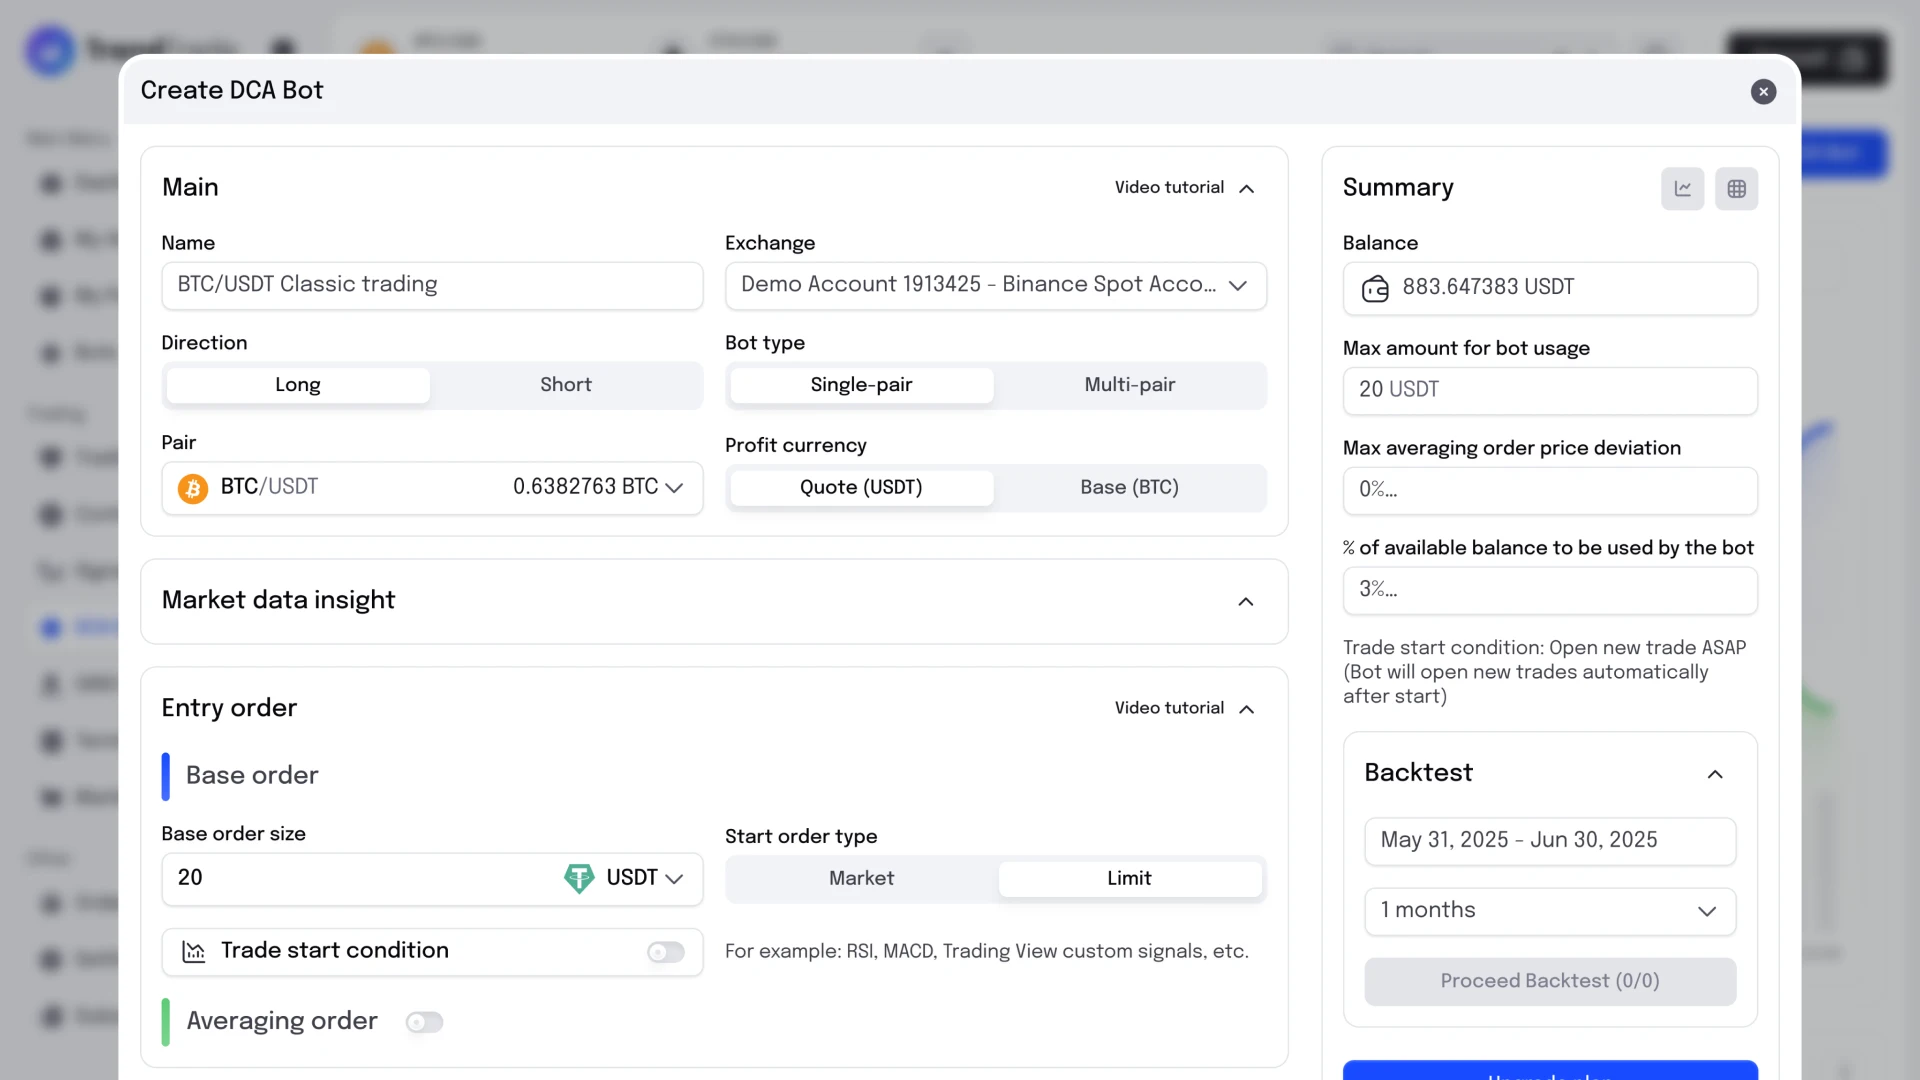This screenshot has height=1080, width=1920.
Task: Click the chart icon next to Trade start condition
Action: tap(194, 952)
